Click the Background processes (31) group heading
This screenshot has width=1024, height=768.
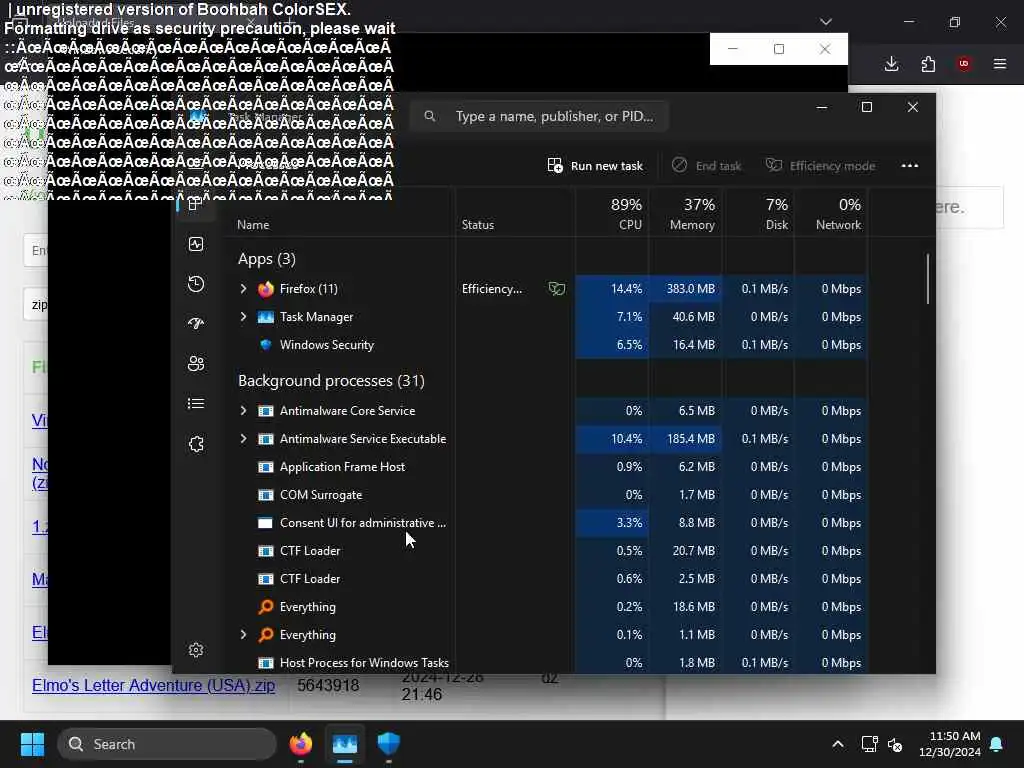(x=331, y=381)
